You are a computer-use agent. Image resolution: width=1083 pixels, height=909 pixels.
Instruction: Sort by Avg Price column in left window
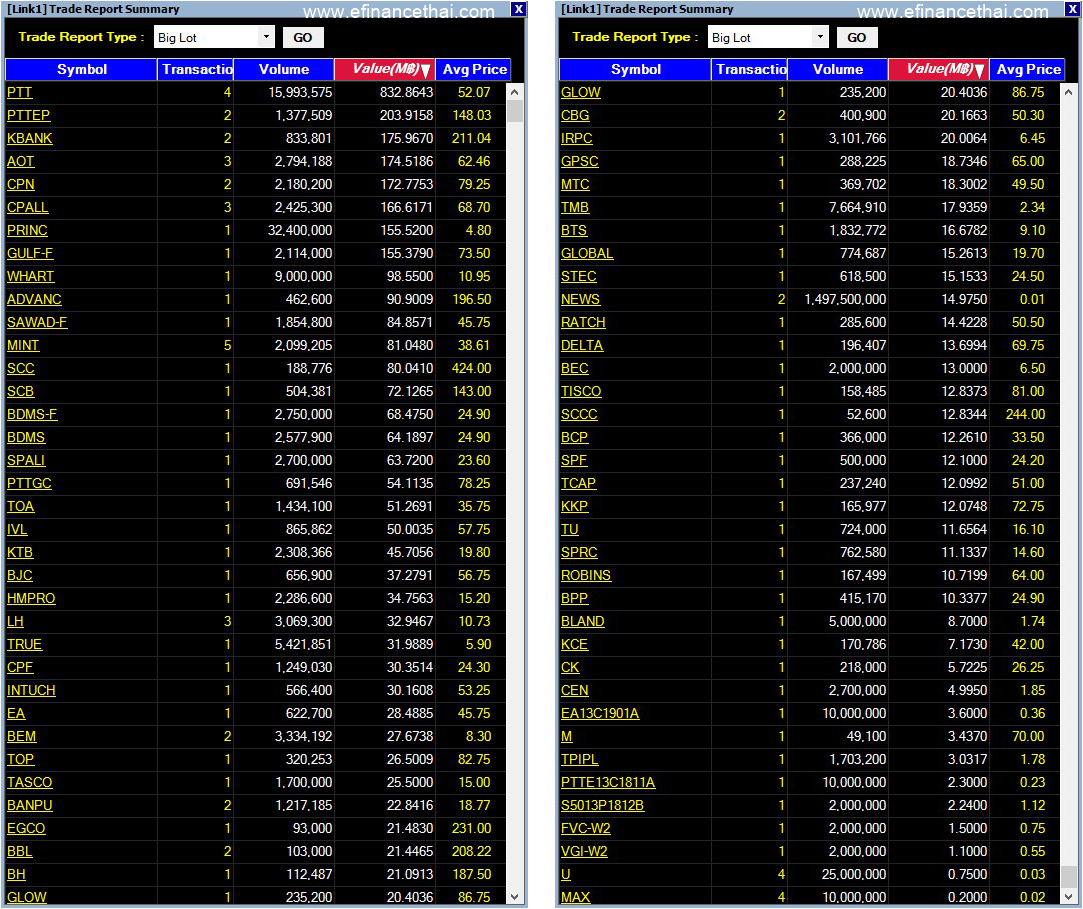(474, 69)
